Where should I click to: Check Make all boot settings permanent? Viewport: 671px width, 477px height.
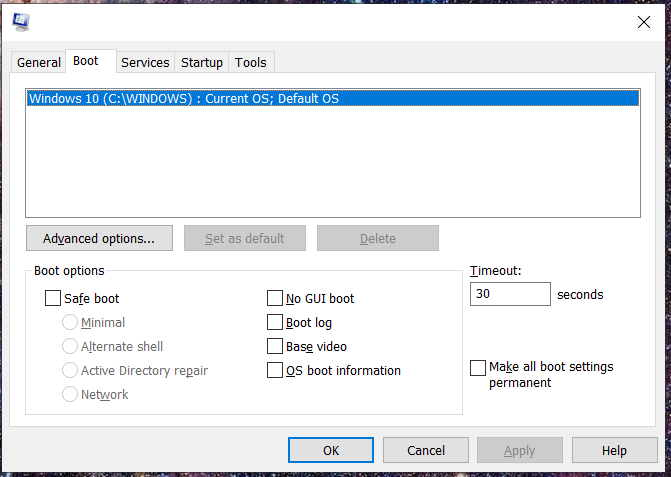pyautogui.click(x=478, y=368)
